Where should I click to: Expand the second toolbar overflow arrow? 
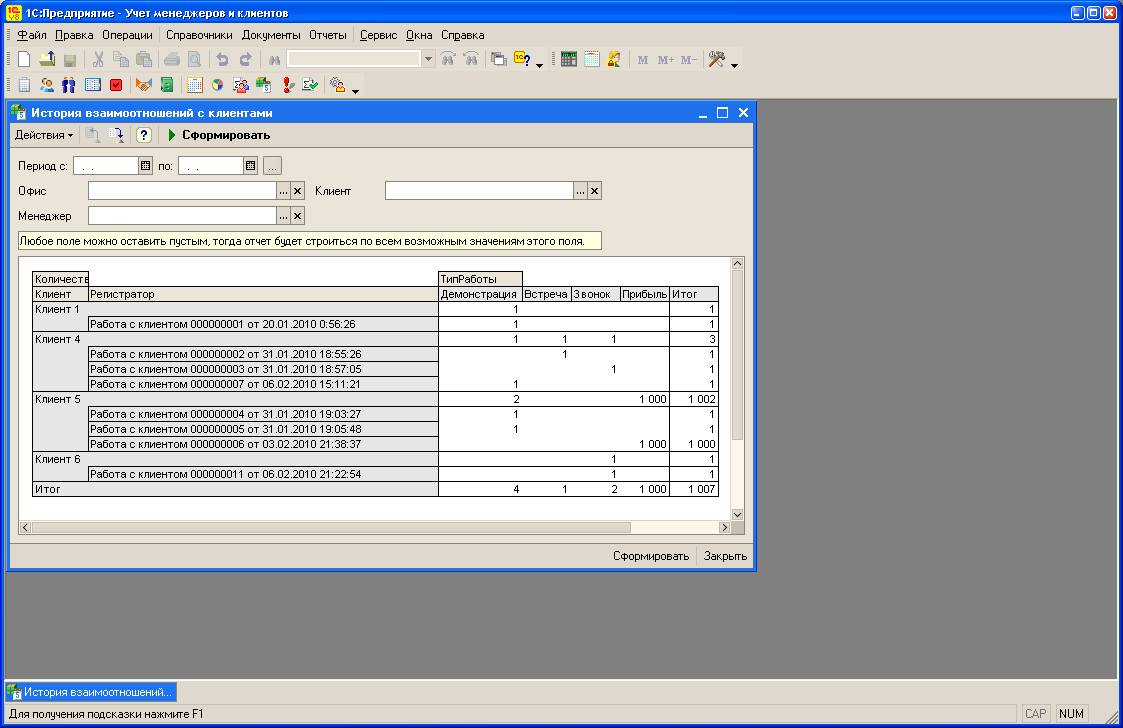[x=355, y=91]
